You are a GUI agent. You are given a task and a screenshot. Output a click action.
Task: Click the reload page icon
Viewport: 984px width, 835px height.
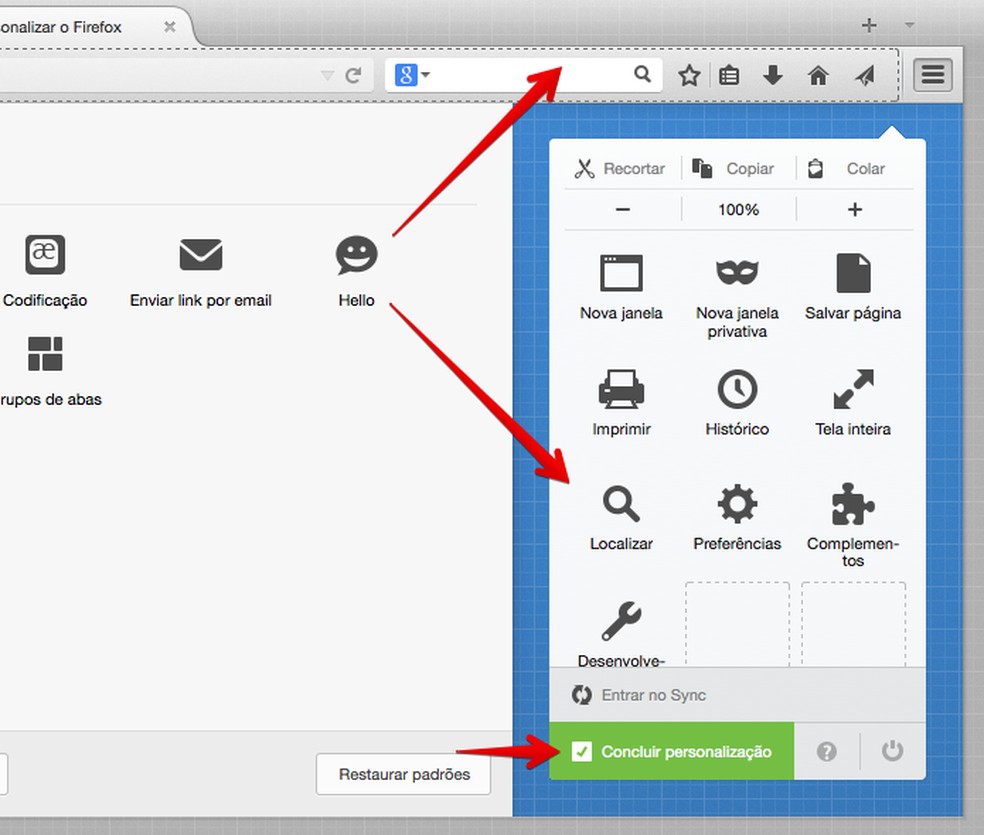pos(353,76)
